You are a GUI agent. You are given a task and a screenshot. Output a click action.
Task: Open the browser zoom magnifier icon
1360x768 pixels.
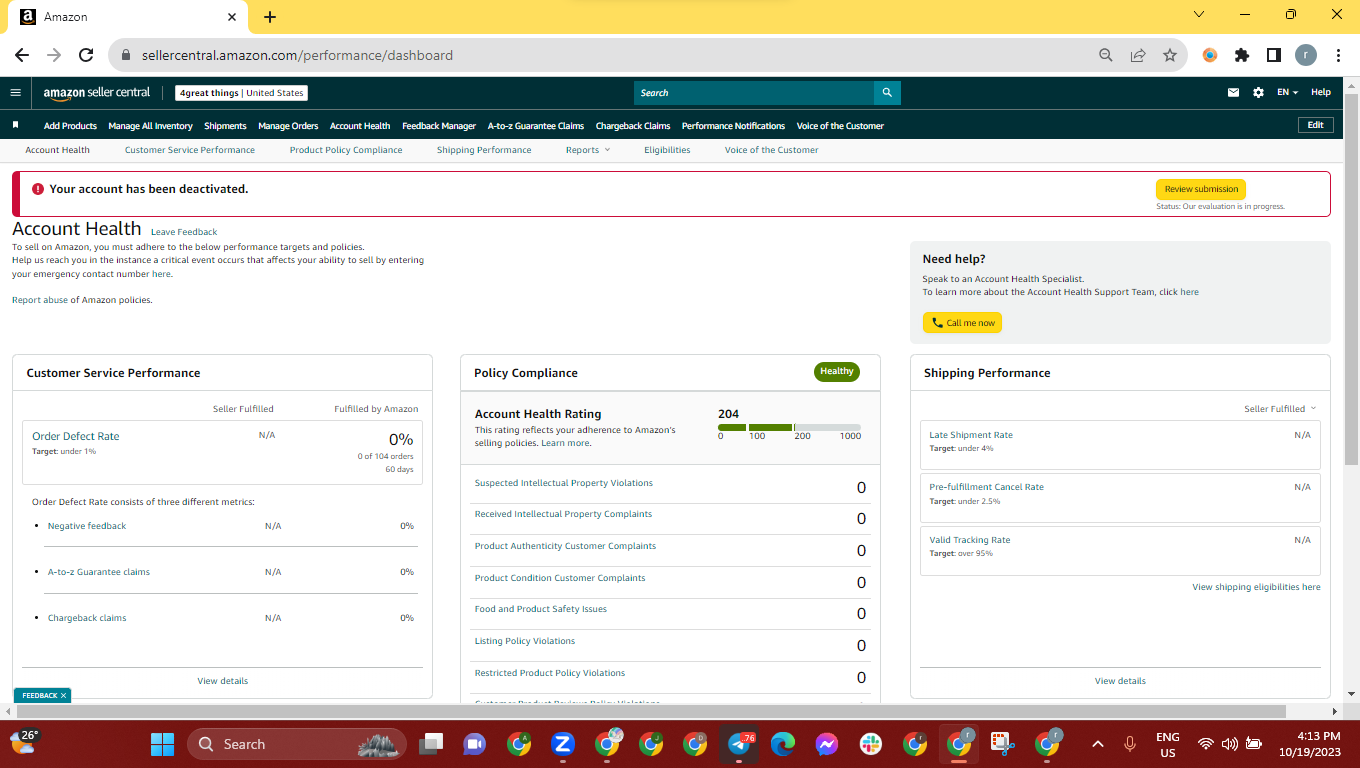[x=1106, y=55]
